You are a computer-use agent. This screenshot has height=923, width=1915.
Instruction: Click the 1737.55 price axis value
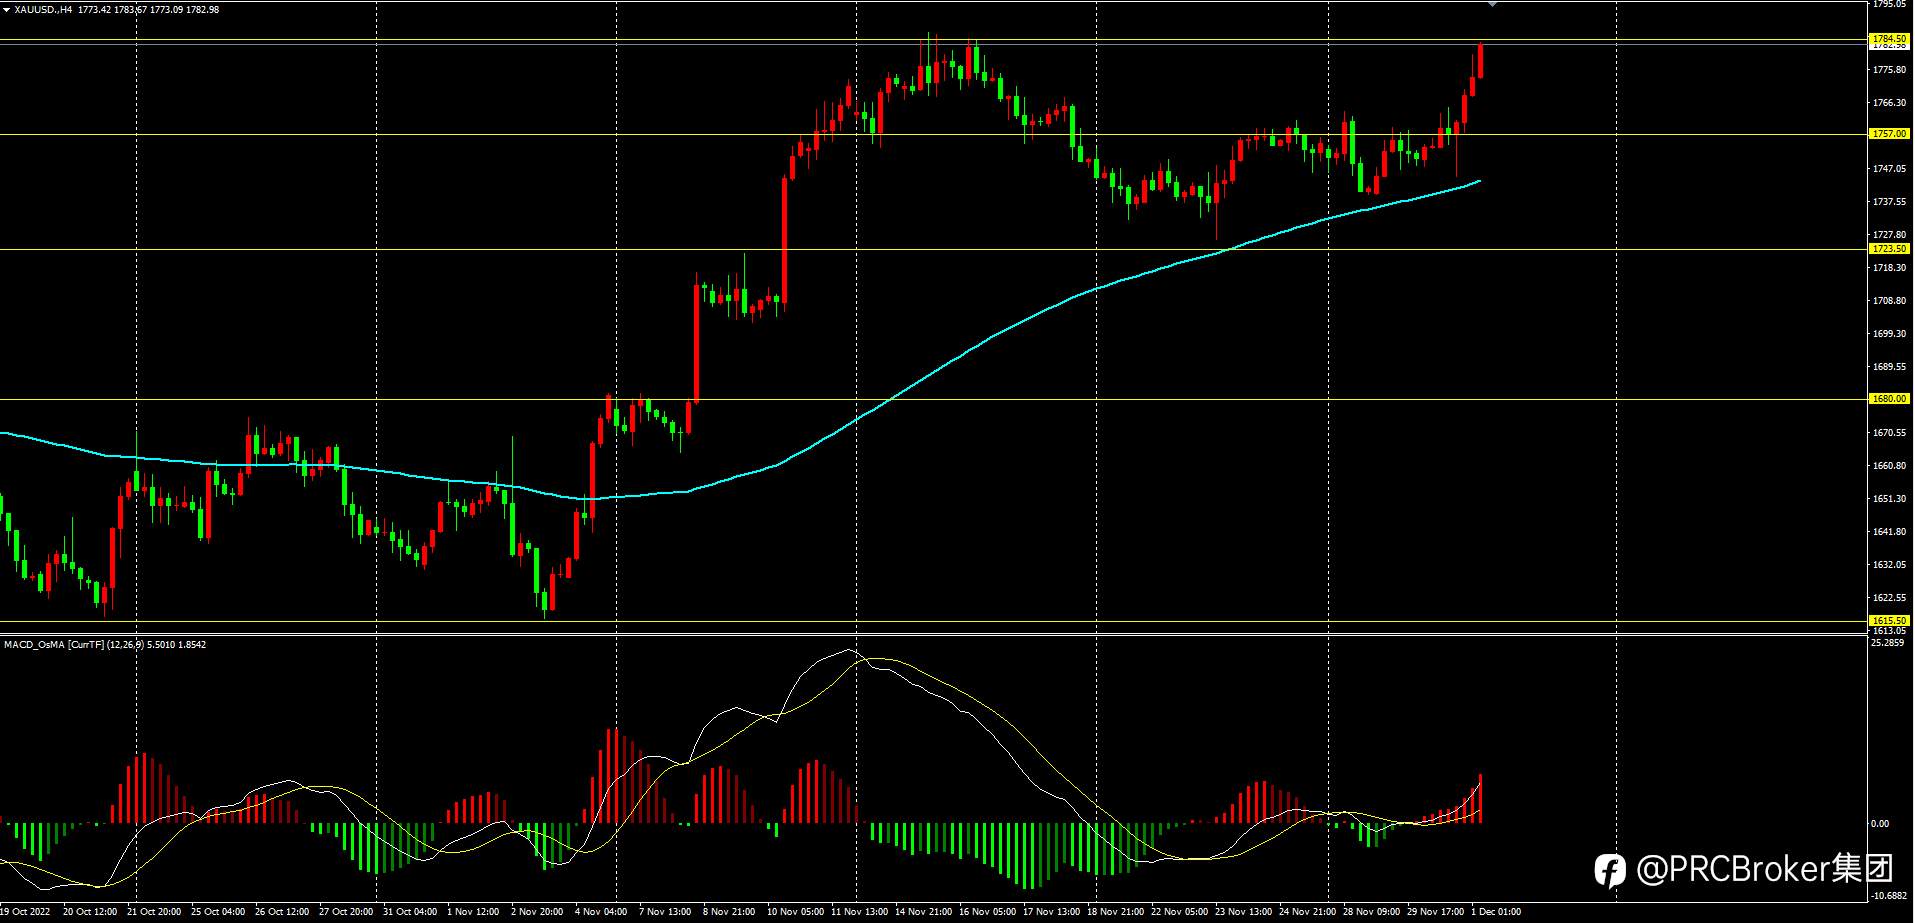pos(1889,202)
